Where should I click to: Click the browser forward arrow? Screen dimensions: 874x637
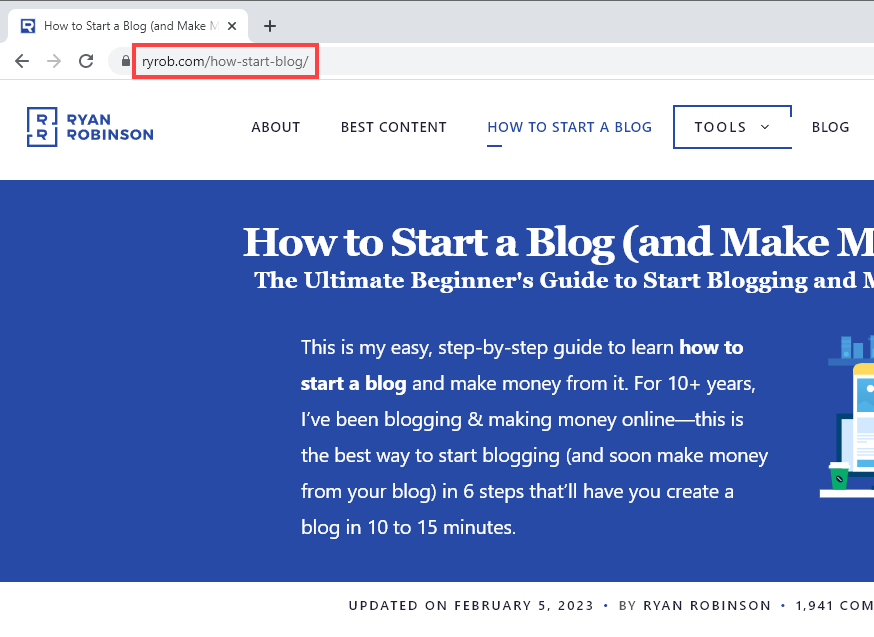(53, 61)
